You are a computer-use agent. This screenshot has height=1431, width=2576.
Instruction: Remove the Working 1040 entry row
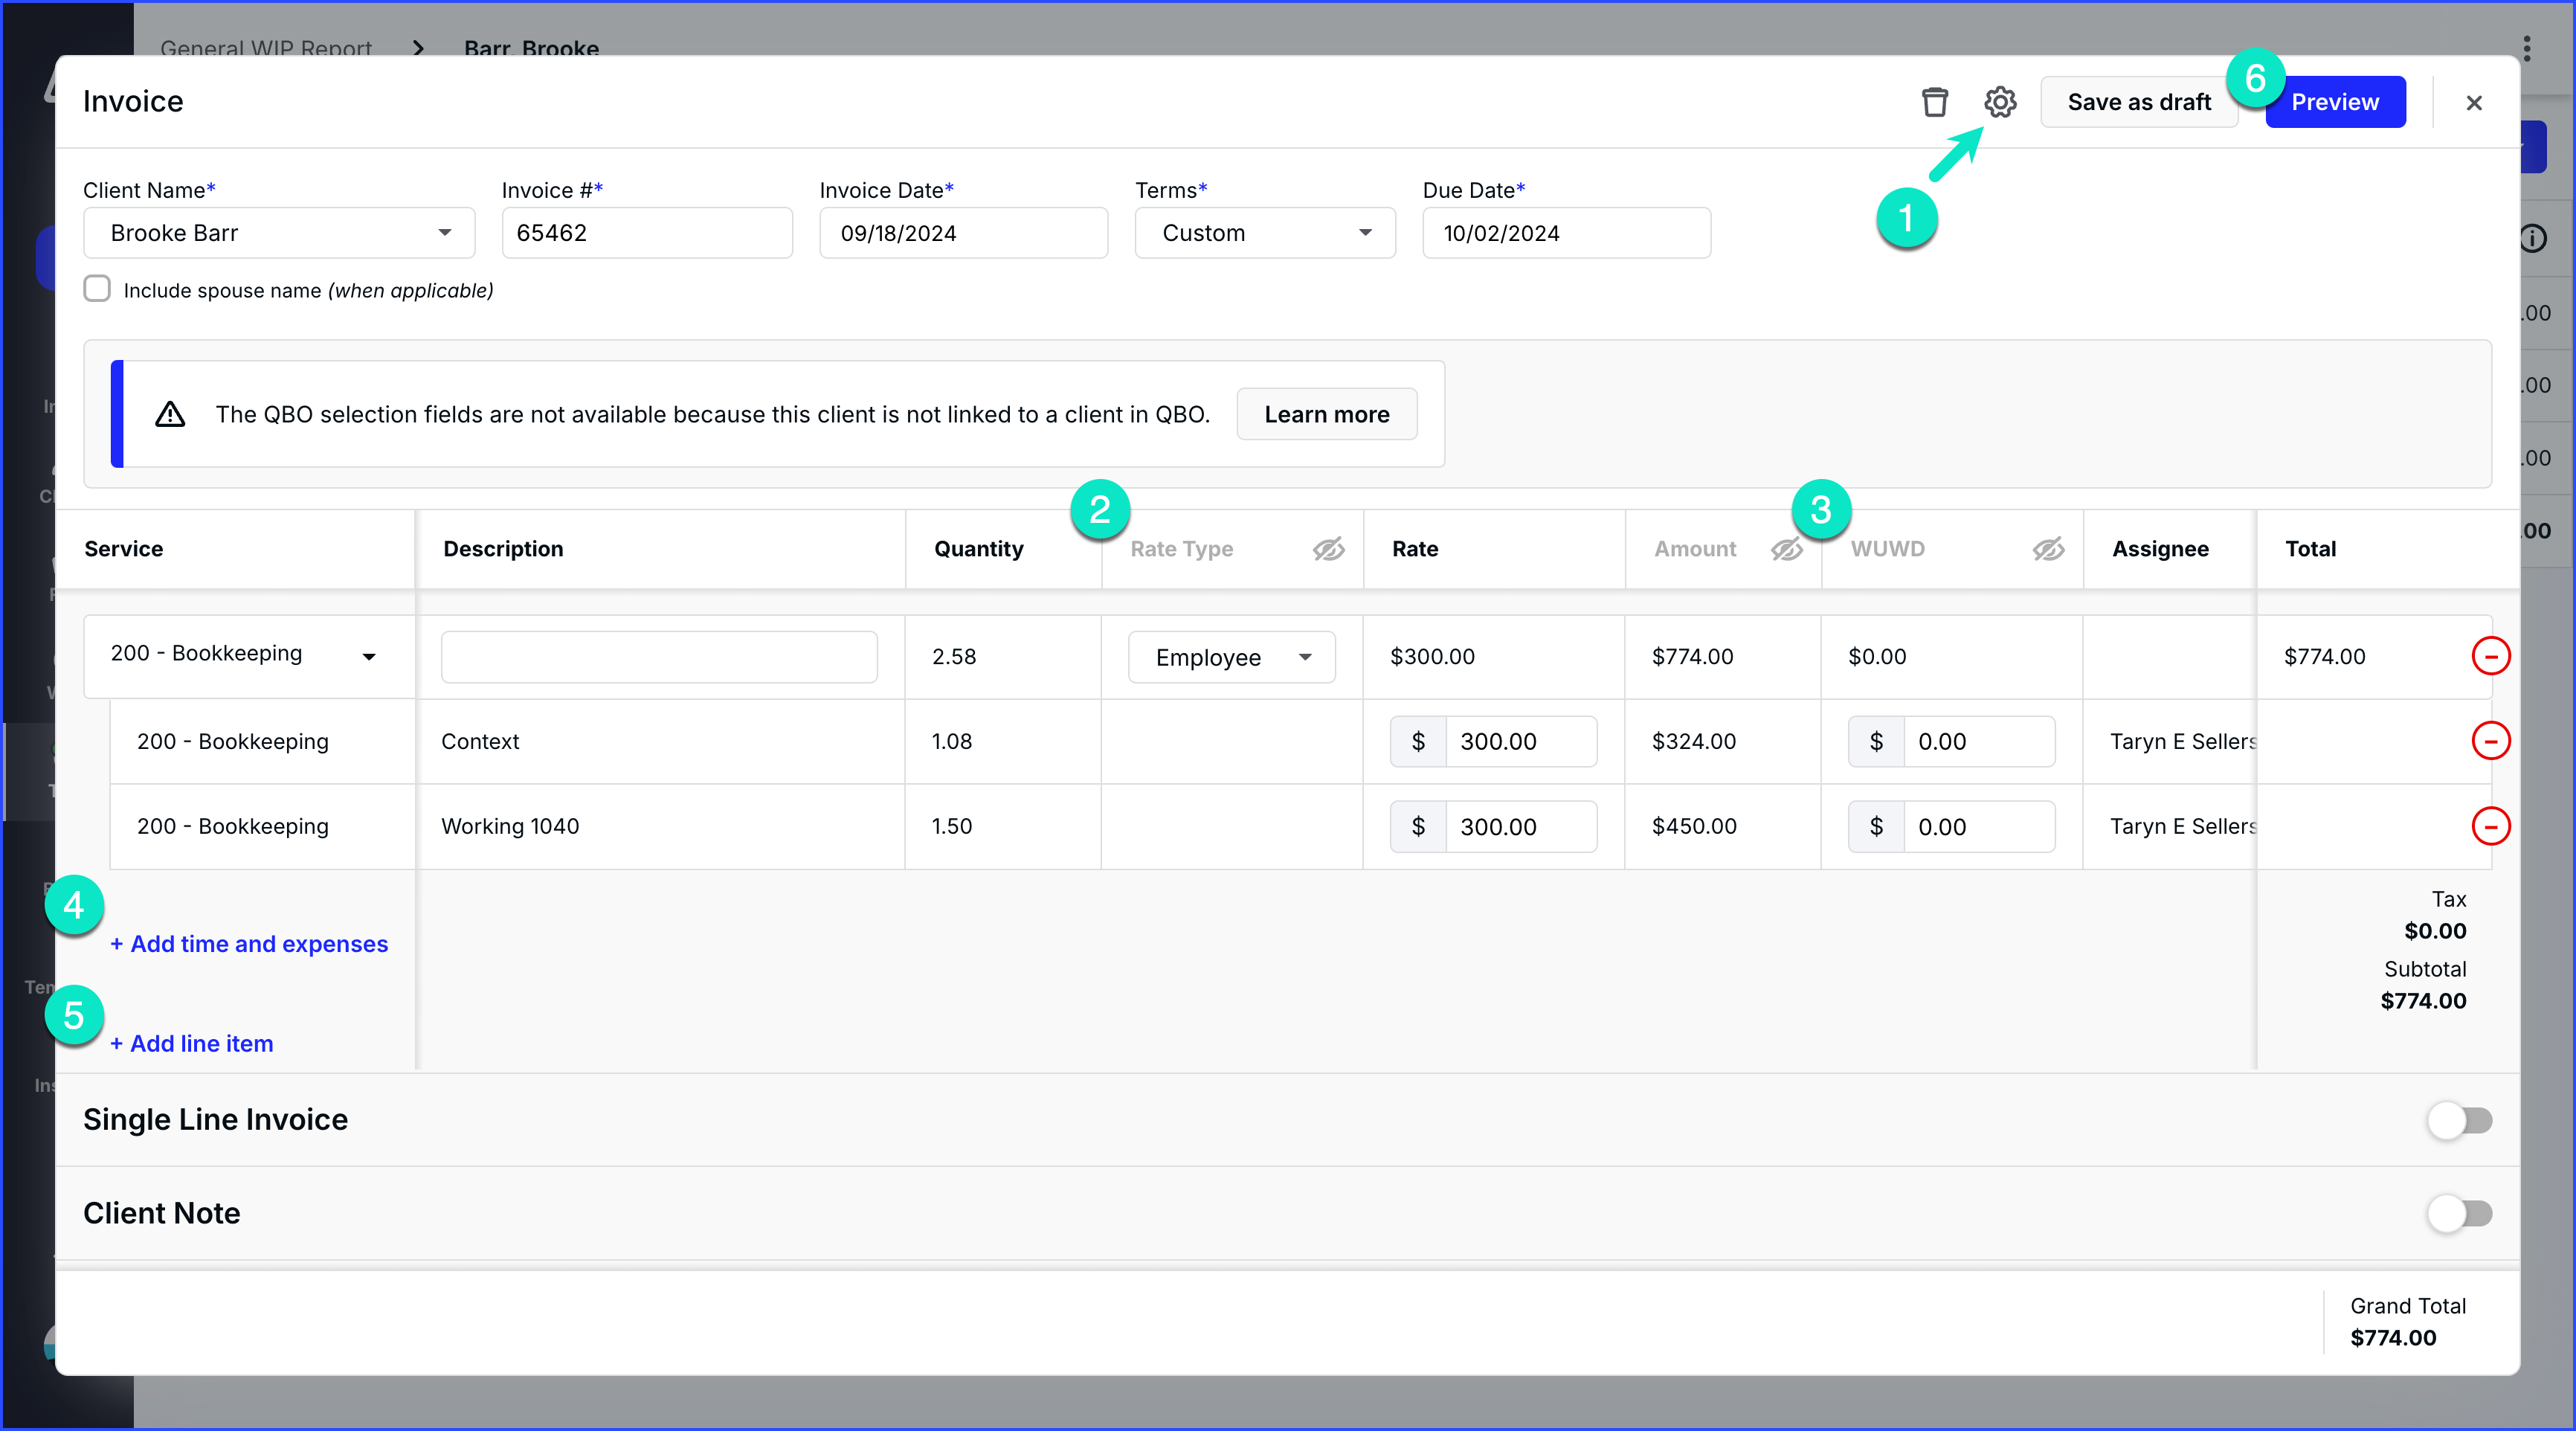pyautogui.click(x=2490, y=826)
